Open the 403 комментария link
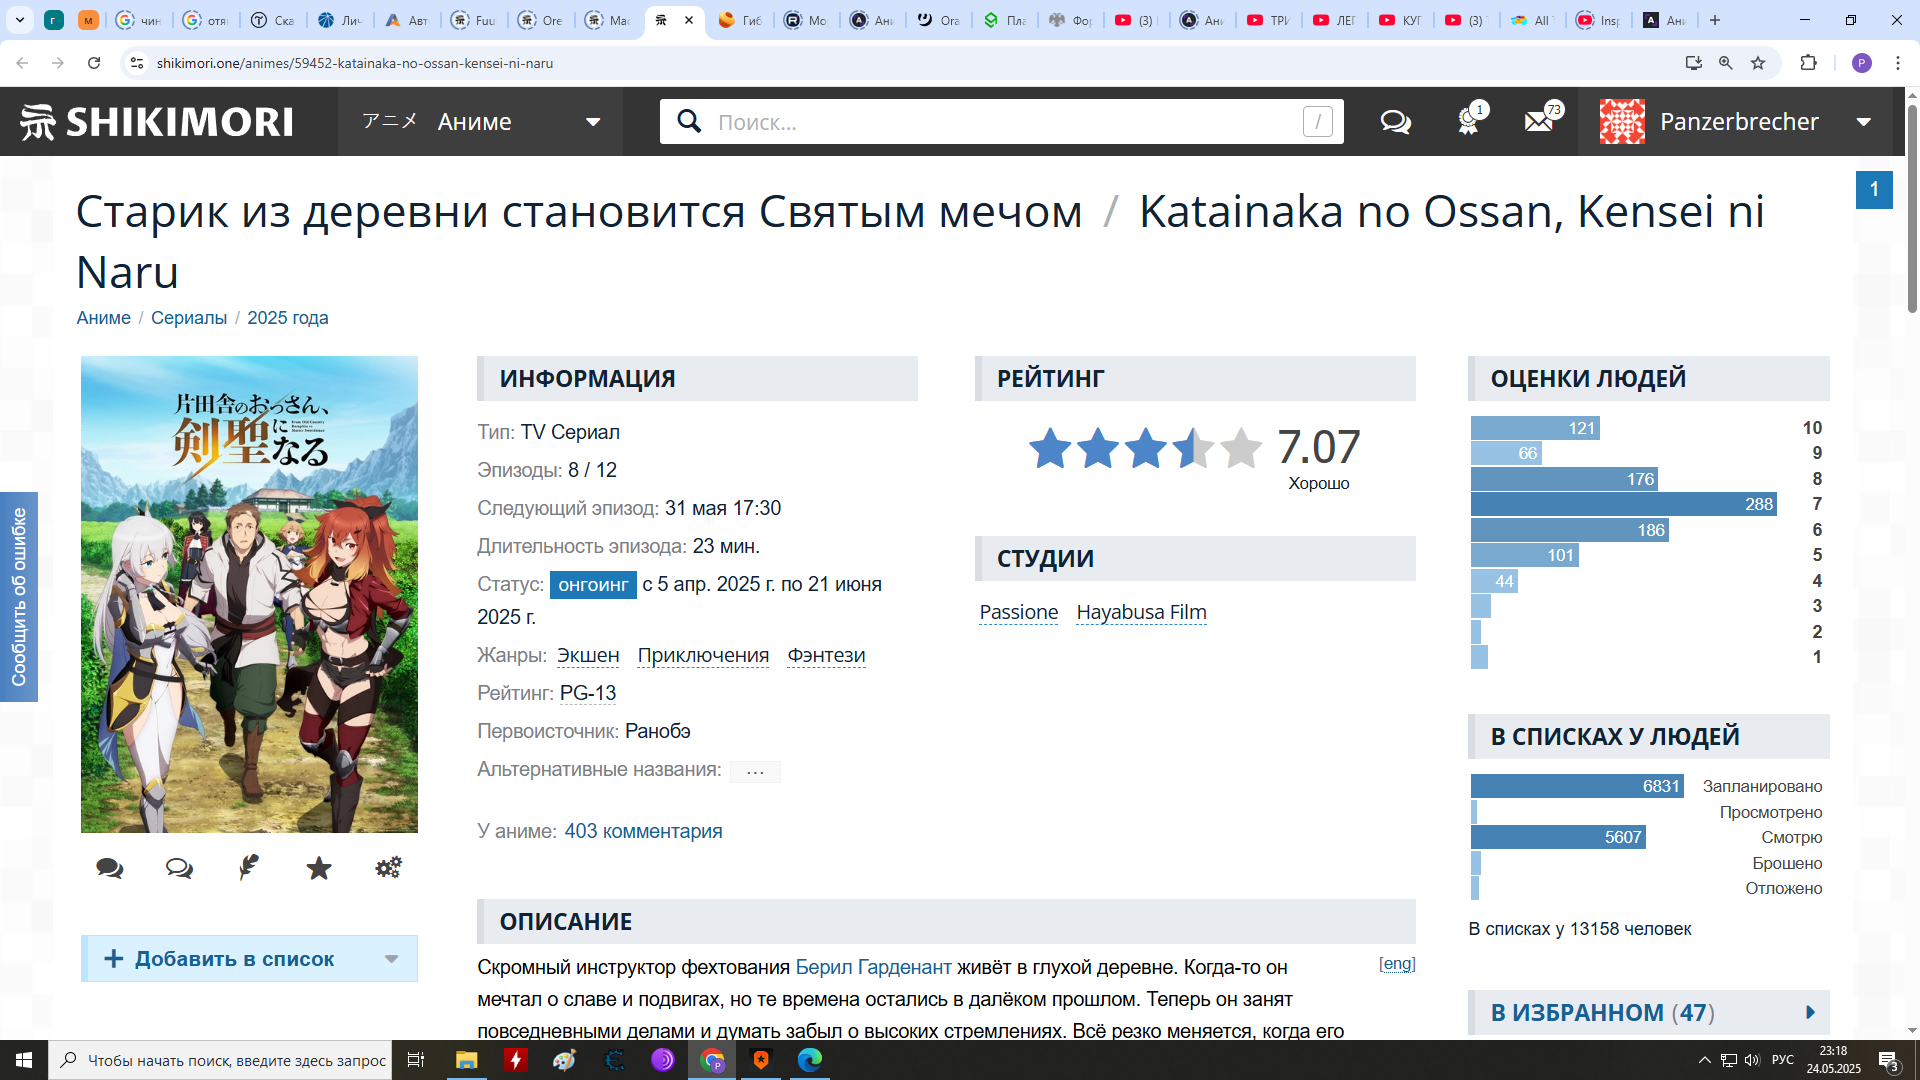This screenshot has height=1080, width=1920. (643, 832)
